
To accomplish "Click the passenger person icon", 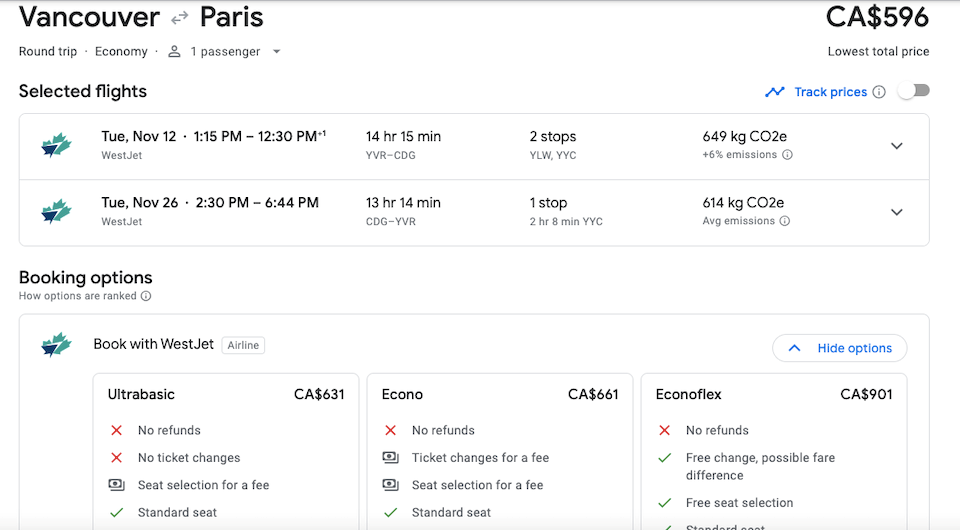I will pyautogui.click(x=174, y=51).
